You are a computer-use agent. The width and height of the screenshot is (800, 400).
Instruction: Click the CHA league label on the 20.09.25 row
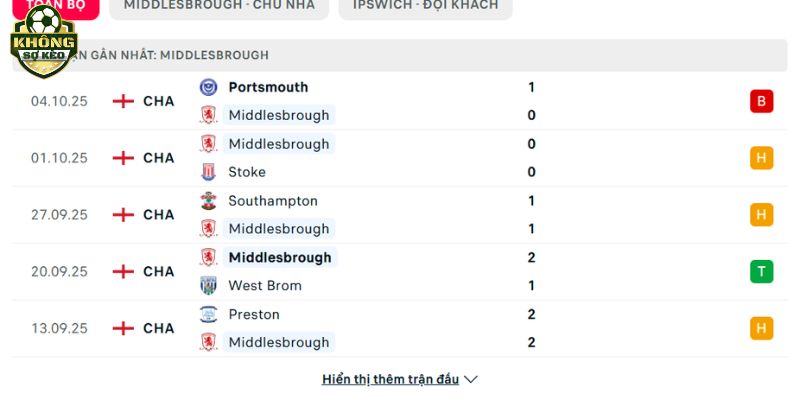click(x=158, y=271)
